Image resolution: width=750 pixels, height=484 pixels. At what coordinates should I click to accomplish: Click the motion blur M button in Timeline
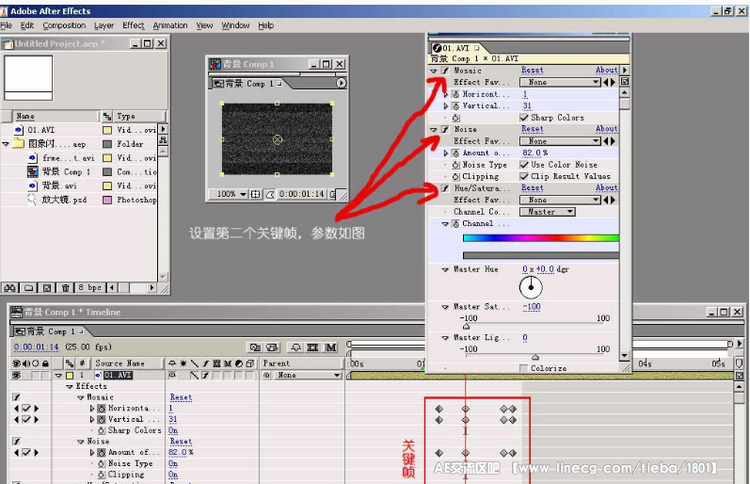[x=331, y=347]
